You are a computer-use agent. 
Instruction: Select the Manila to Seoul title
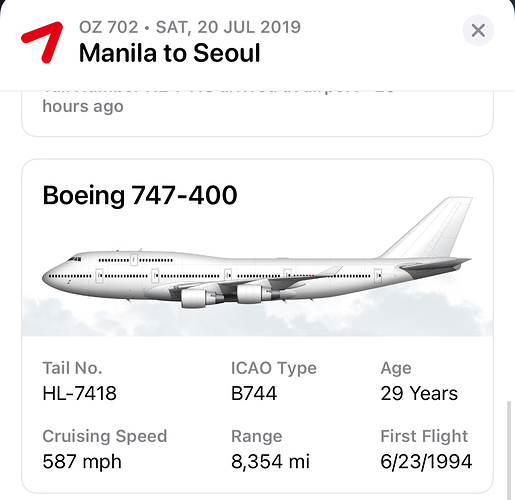coord(169,53)
